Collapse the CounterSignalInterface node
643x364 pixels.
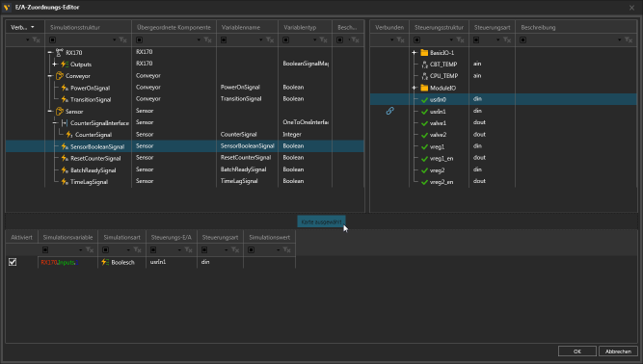[55, 123]
